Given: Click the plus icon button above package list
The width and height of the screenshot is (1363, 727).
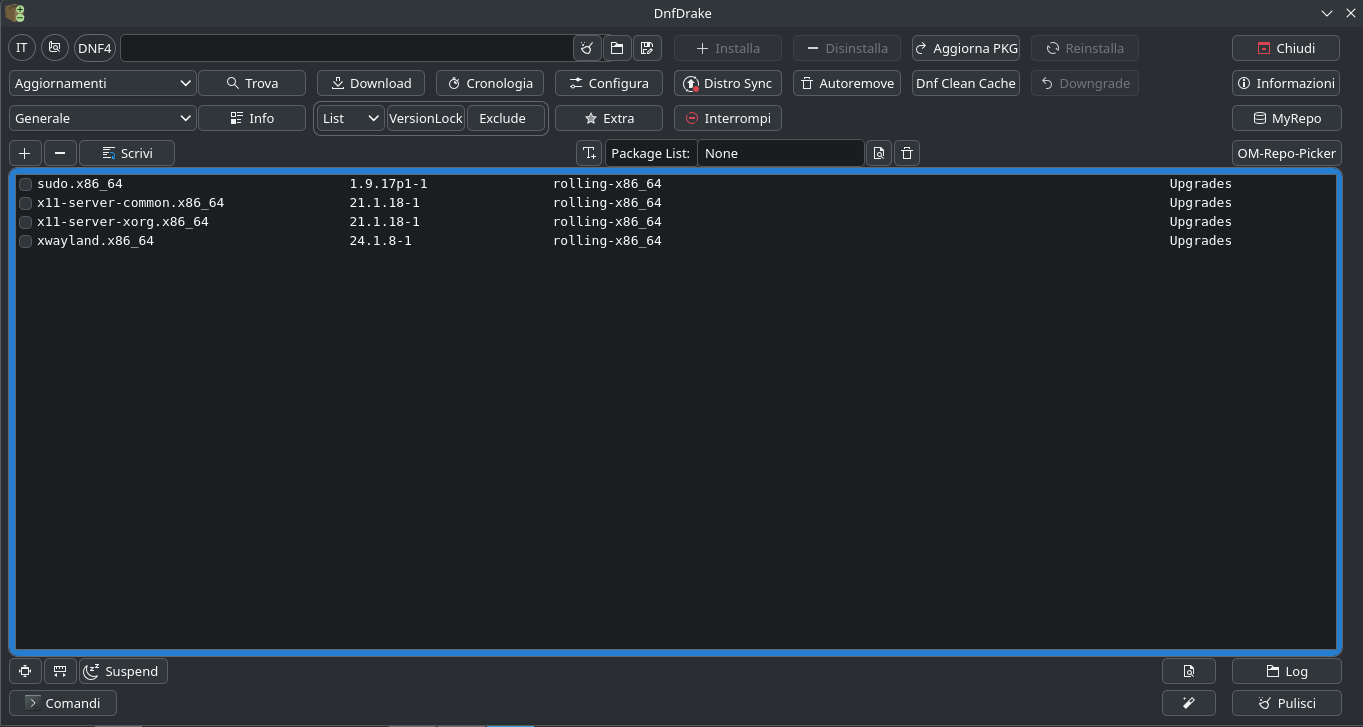Looking at the screenshot, I should pyautogui.click(x=25, y=153).
